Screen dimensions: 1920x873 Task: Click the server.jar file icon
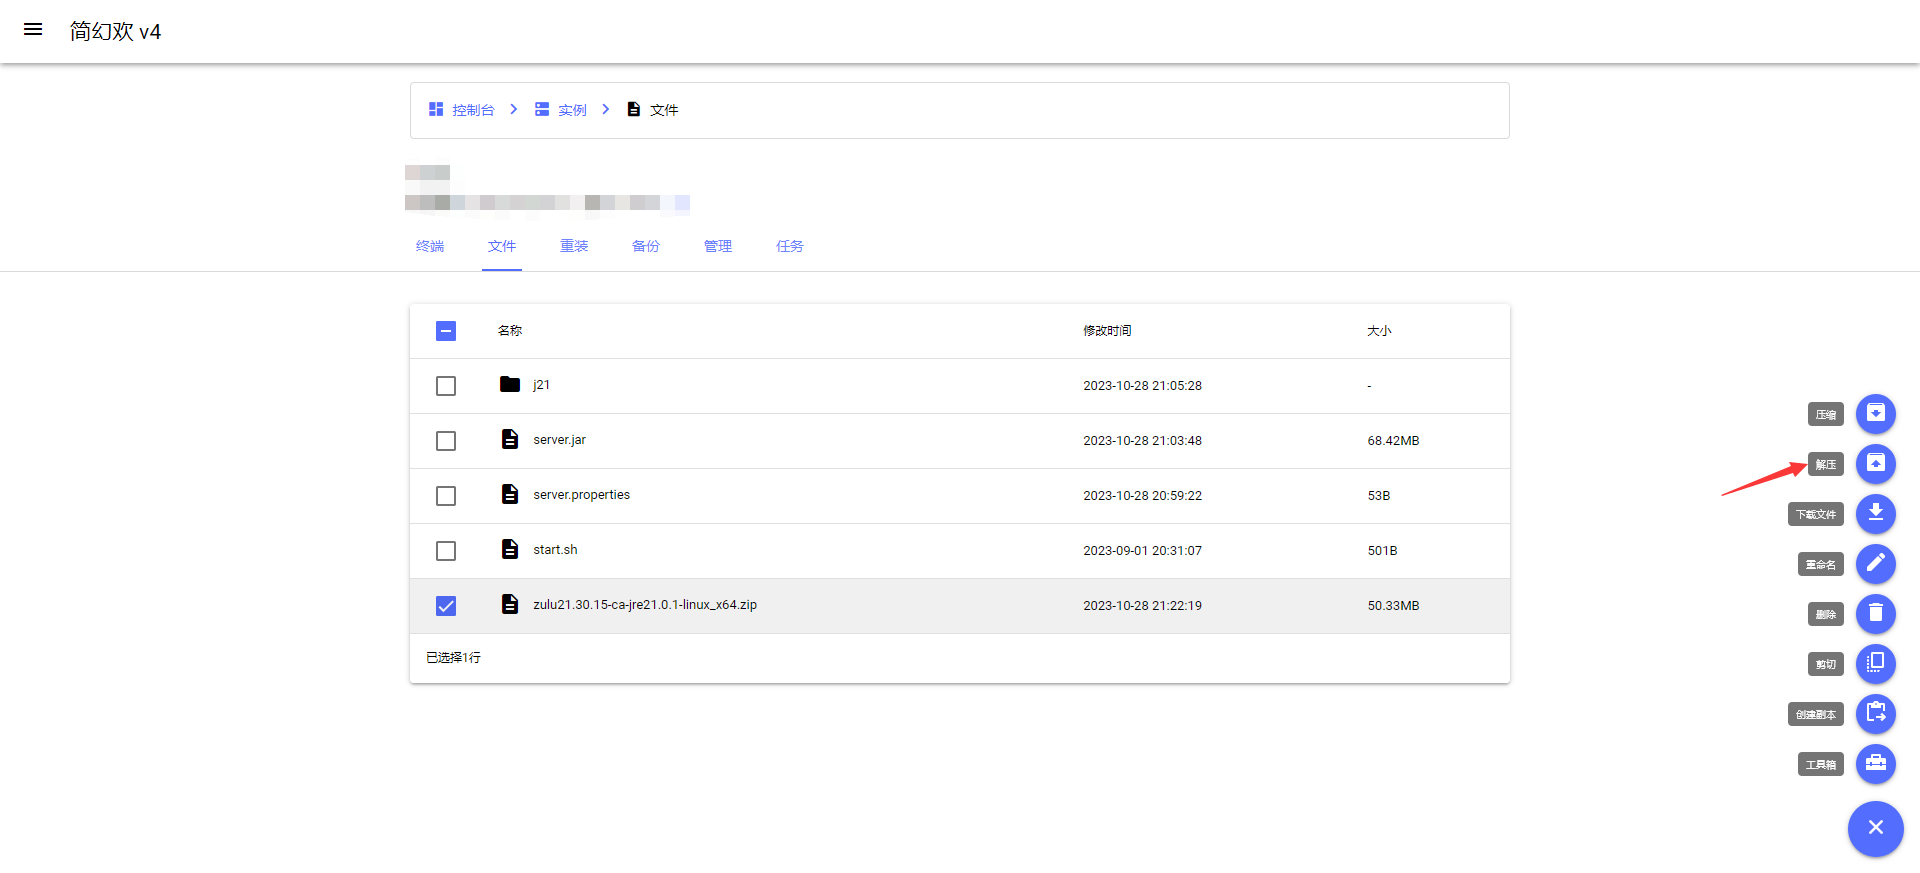510,440
